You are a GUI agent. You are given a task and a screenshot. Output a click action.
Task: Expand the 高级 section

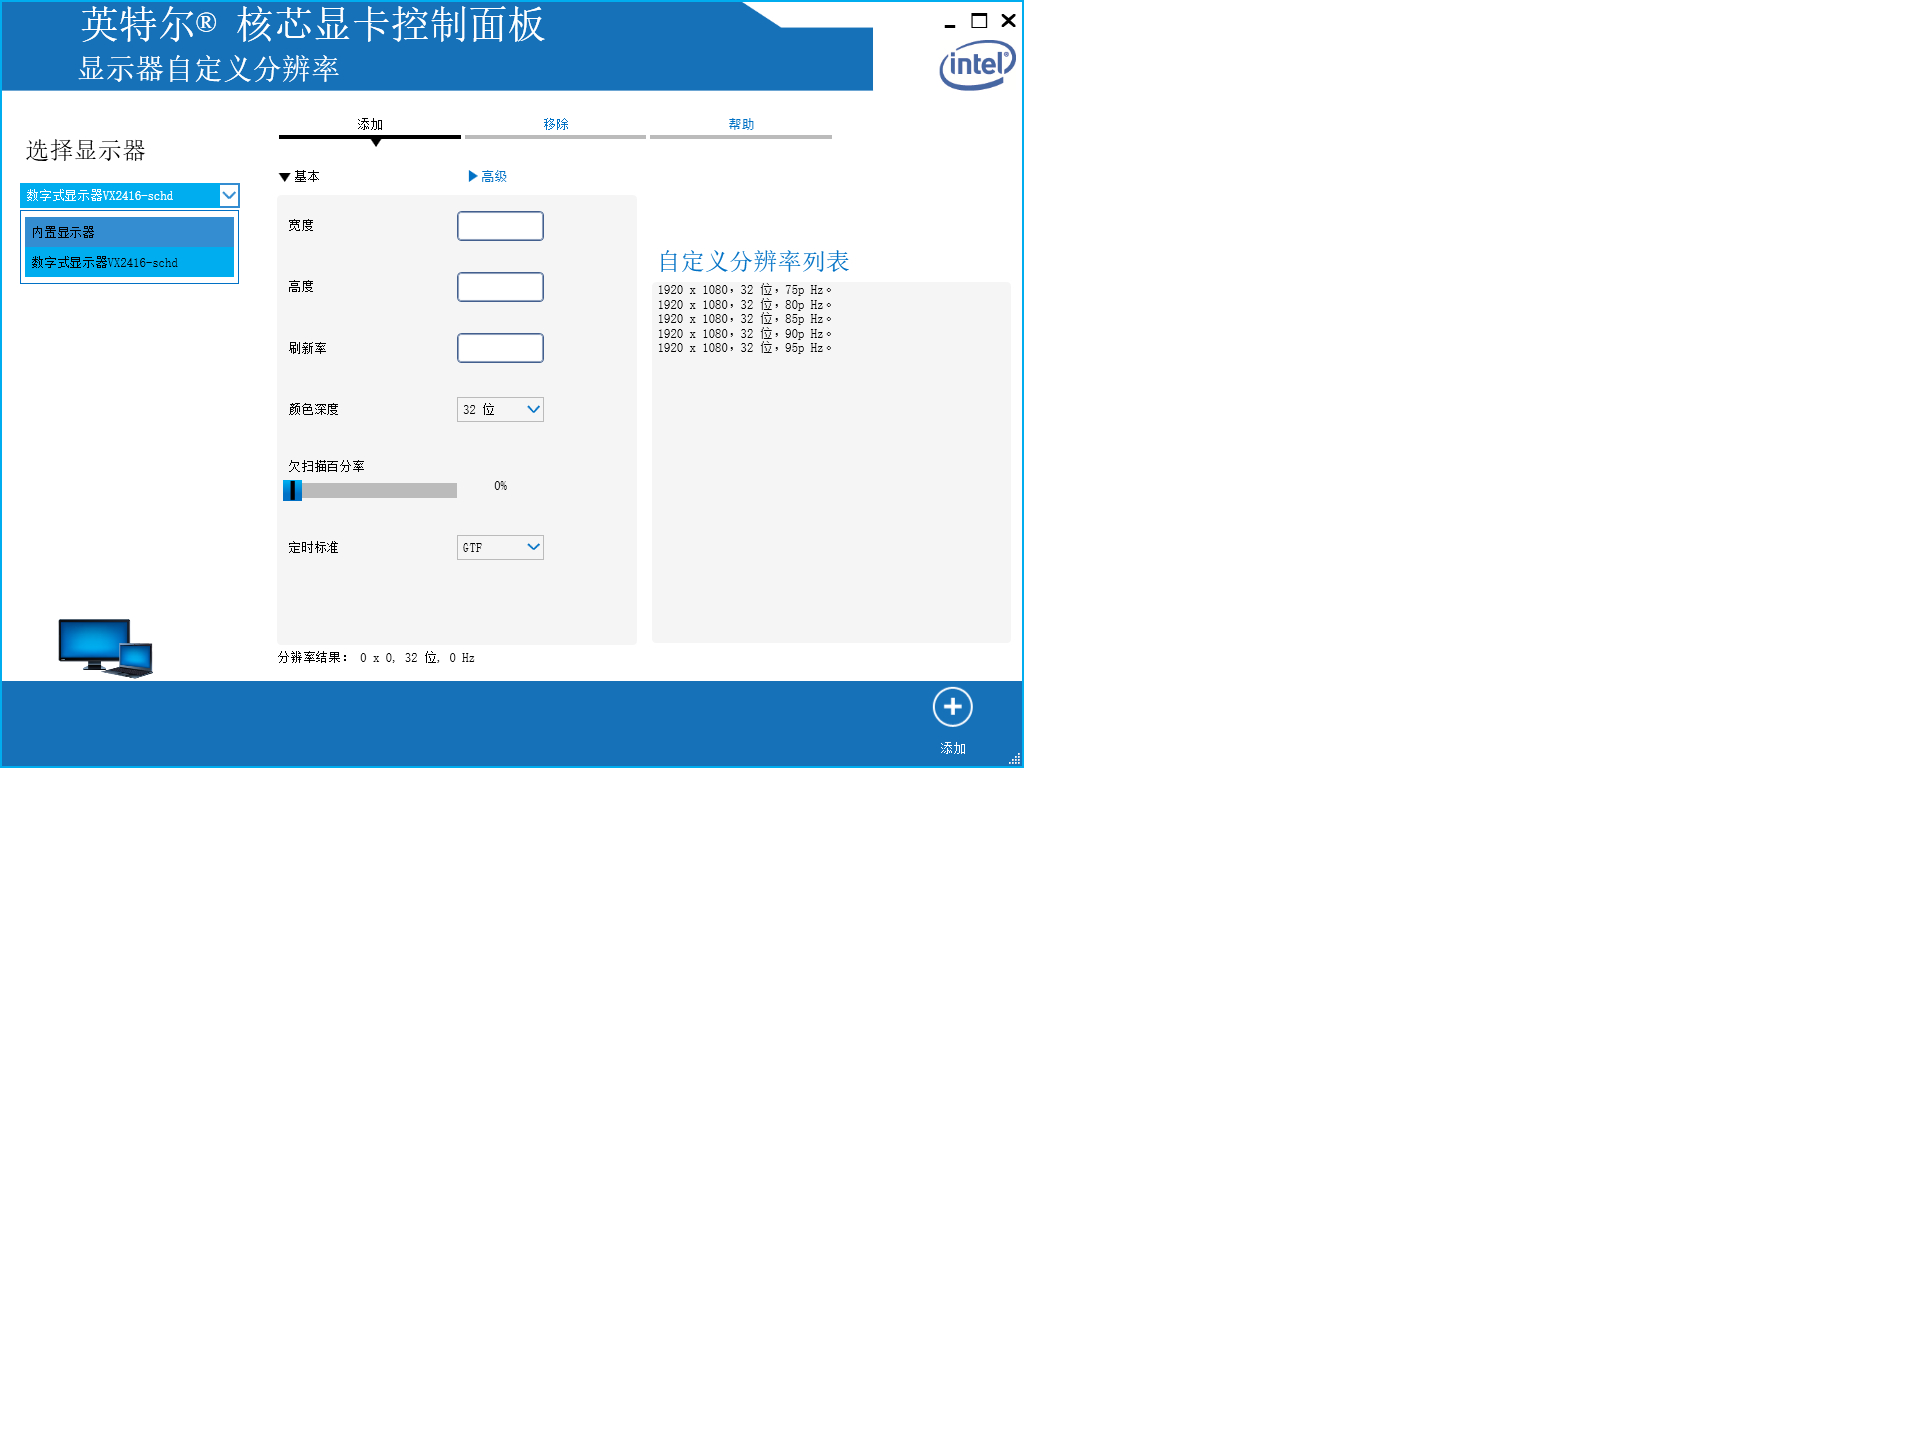(488, 177)
